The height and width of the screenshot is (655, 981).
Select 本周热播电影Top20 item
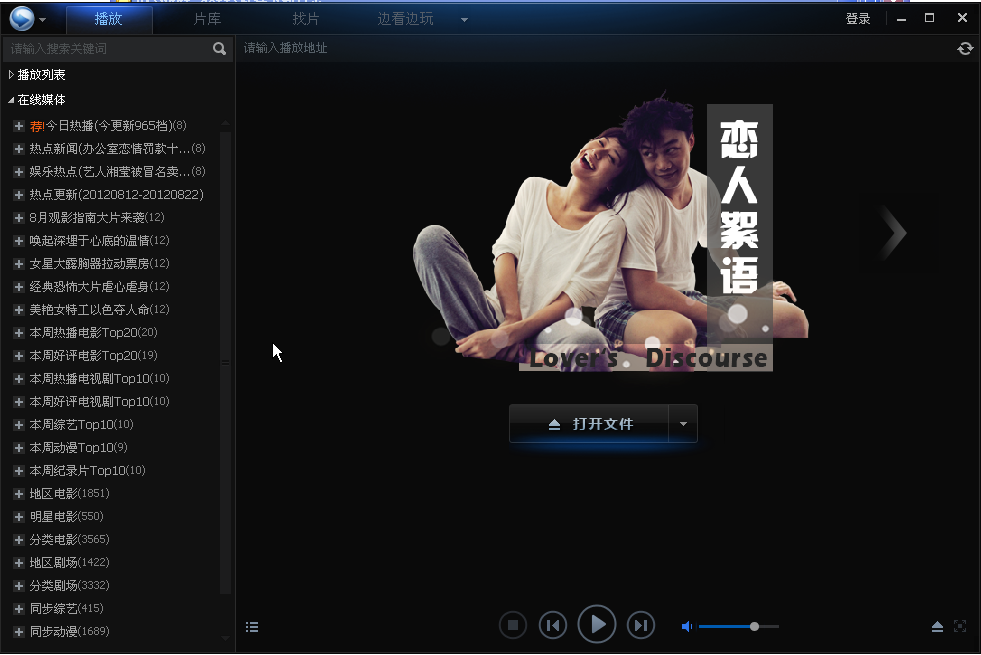point(93,332)
